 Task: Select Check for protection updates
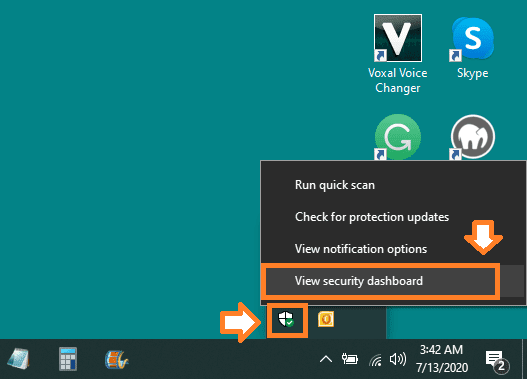(393, 217)
